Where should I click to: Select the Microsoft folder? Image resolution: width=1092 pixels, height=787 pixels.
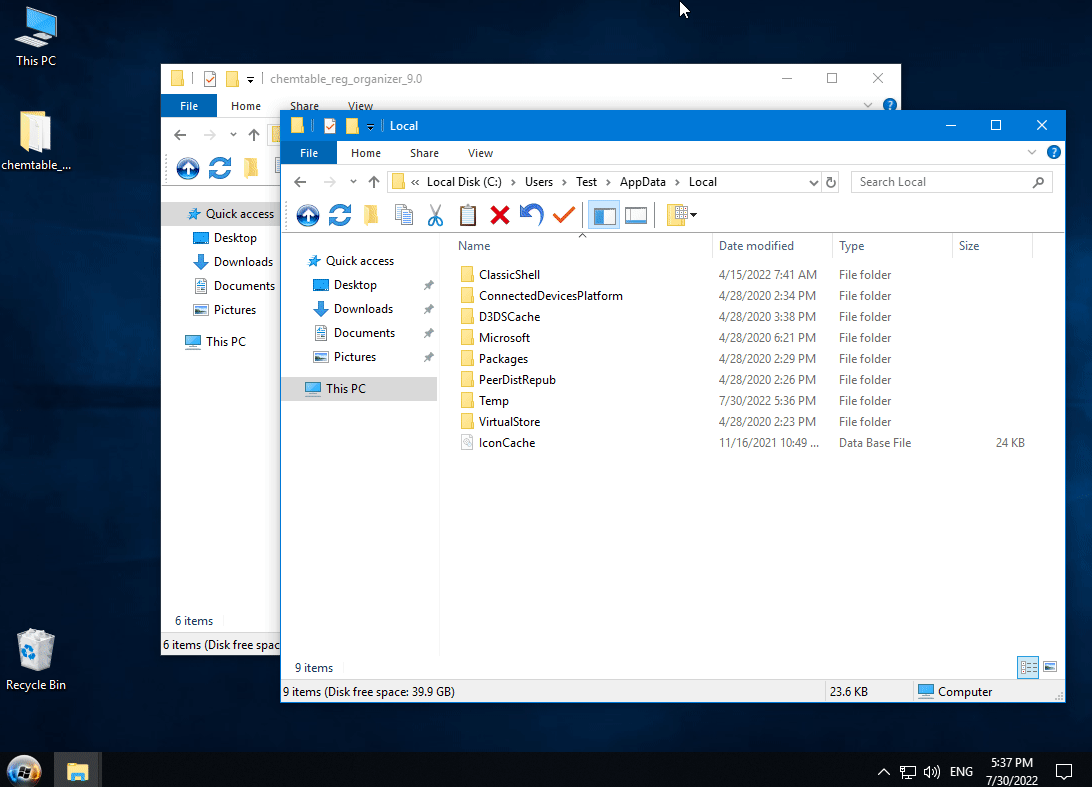(504, 338)
